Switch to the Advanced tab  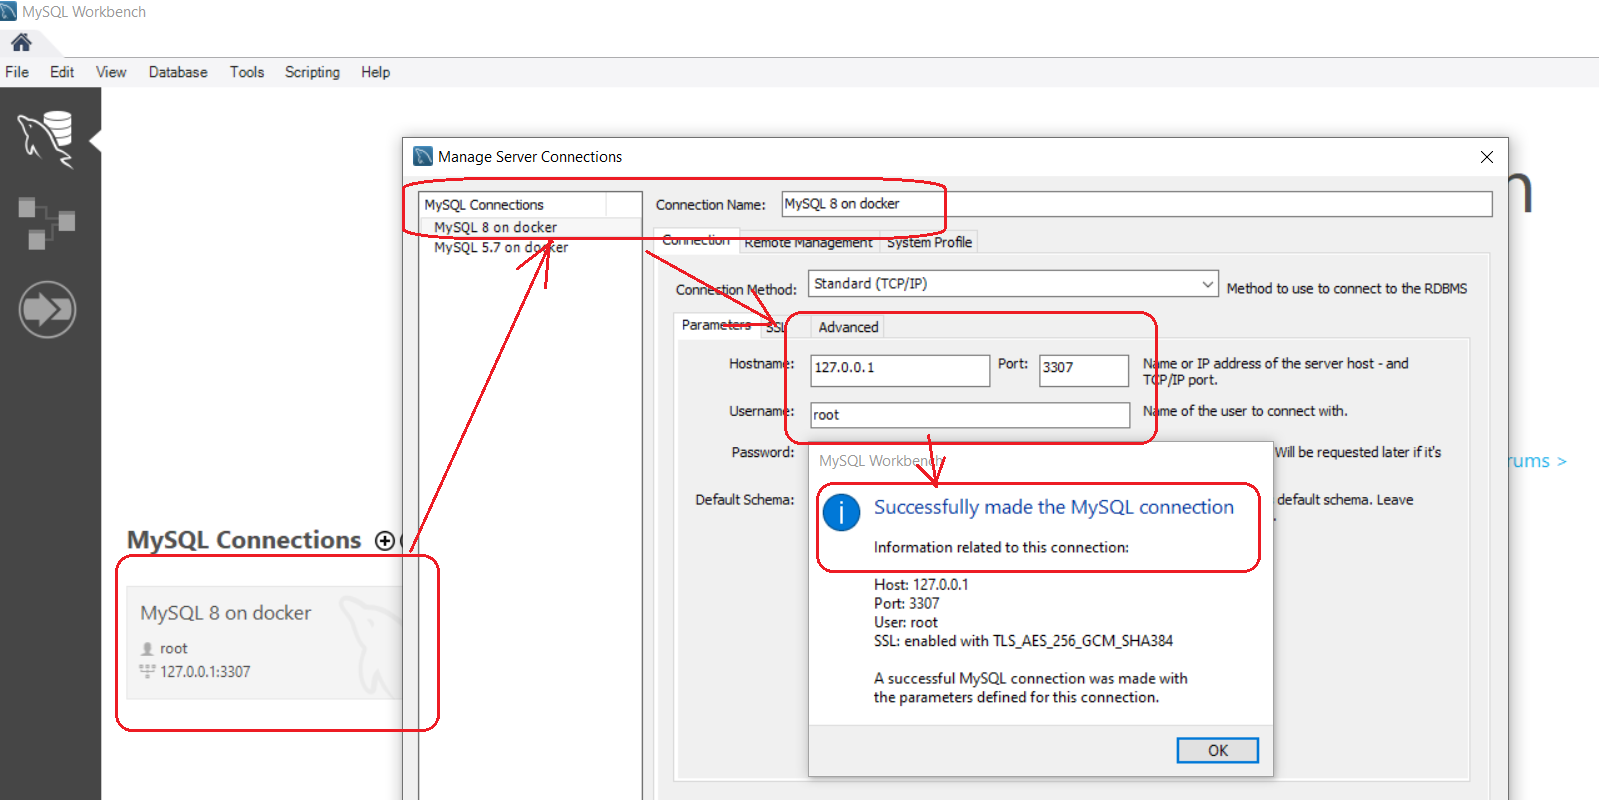(x=848, y=327)
